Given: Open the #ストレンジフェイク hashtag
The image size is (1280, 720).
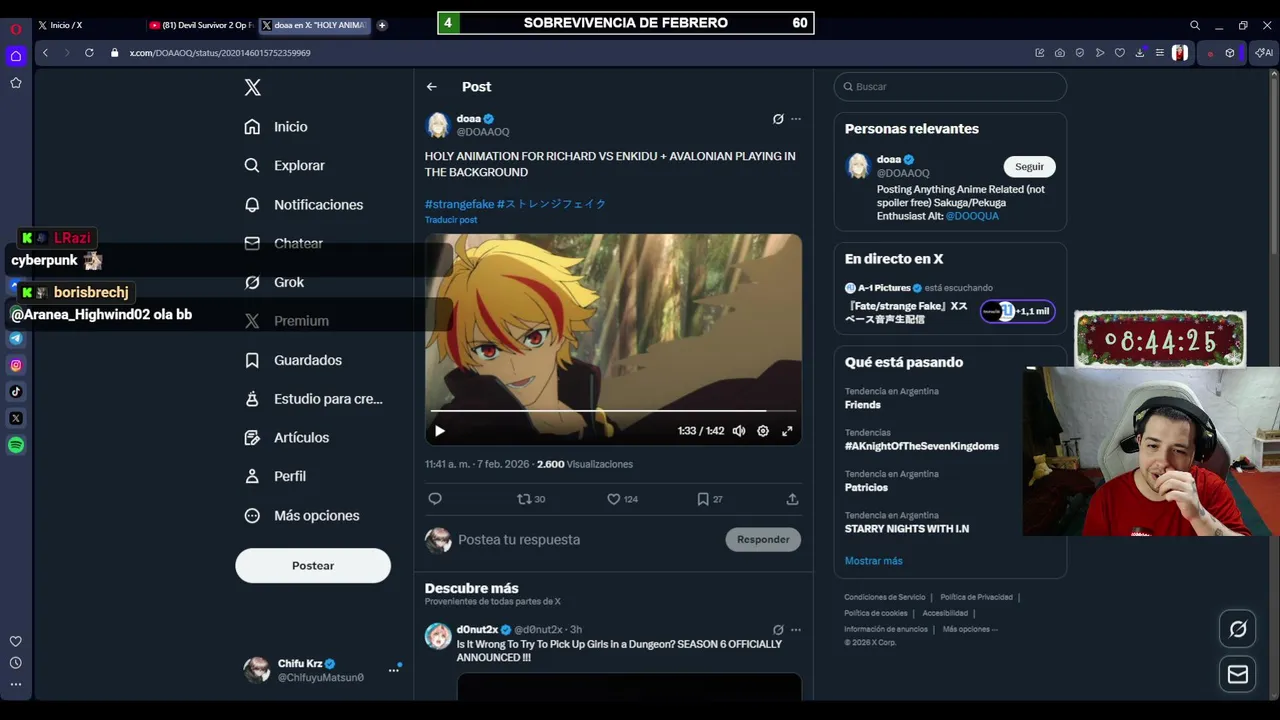Looking at the screenshot, I should [x=552, y=204].
